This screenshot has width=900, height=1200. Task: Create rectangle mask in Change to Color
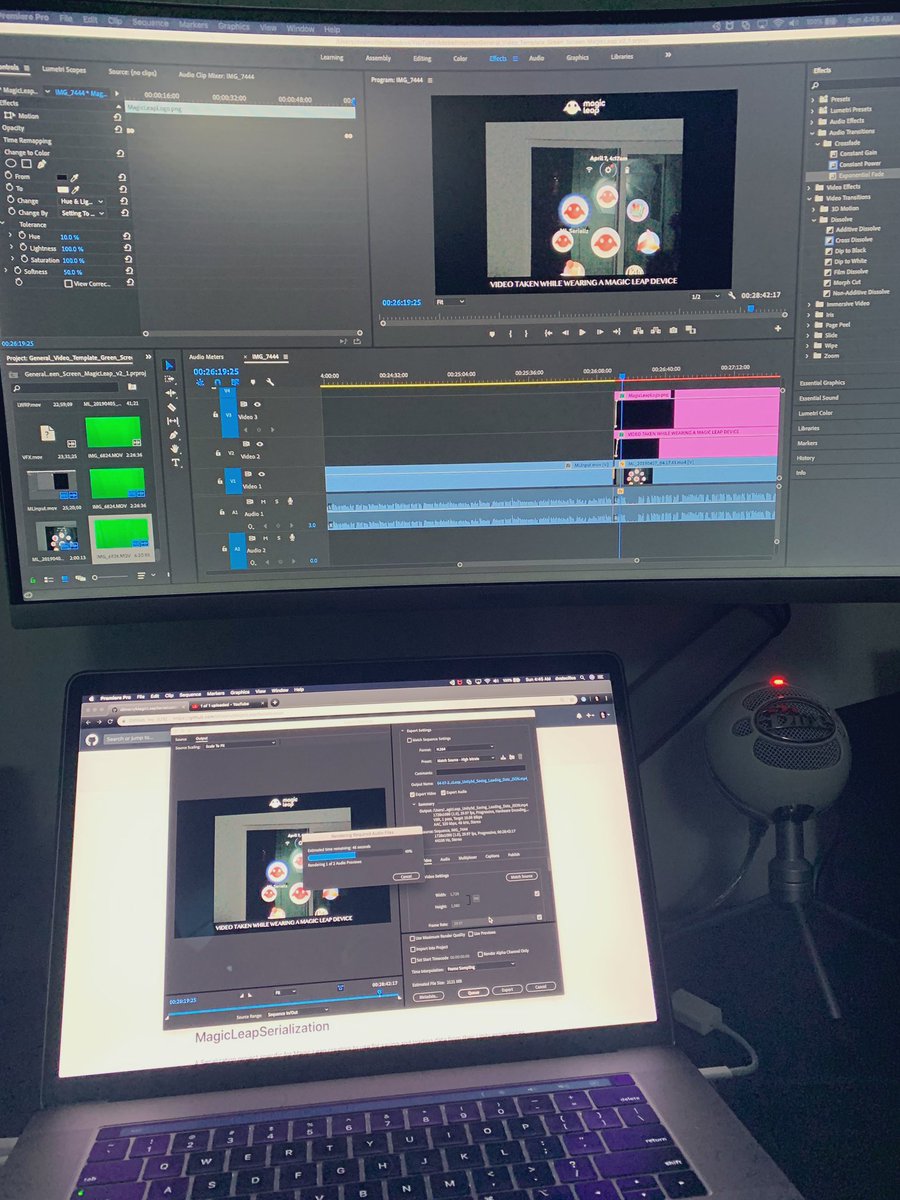pyautogui.click(x=27, y=163)
